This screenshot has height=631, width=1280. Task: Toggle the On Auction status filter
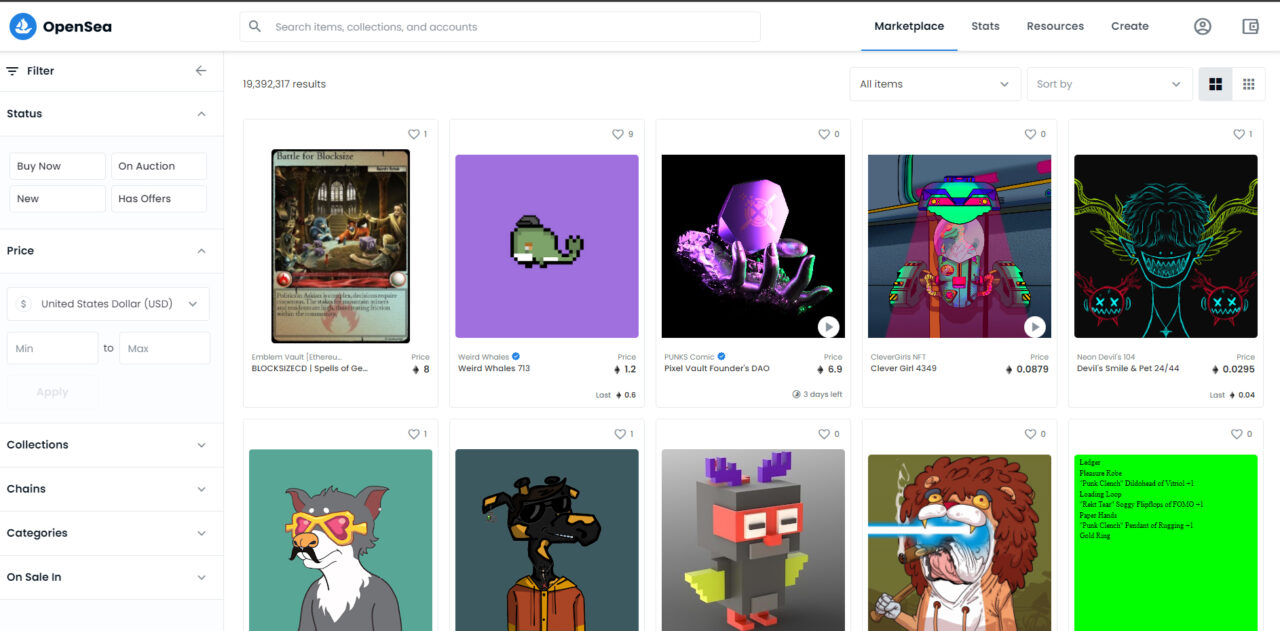(158, 166)
